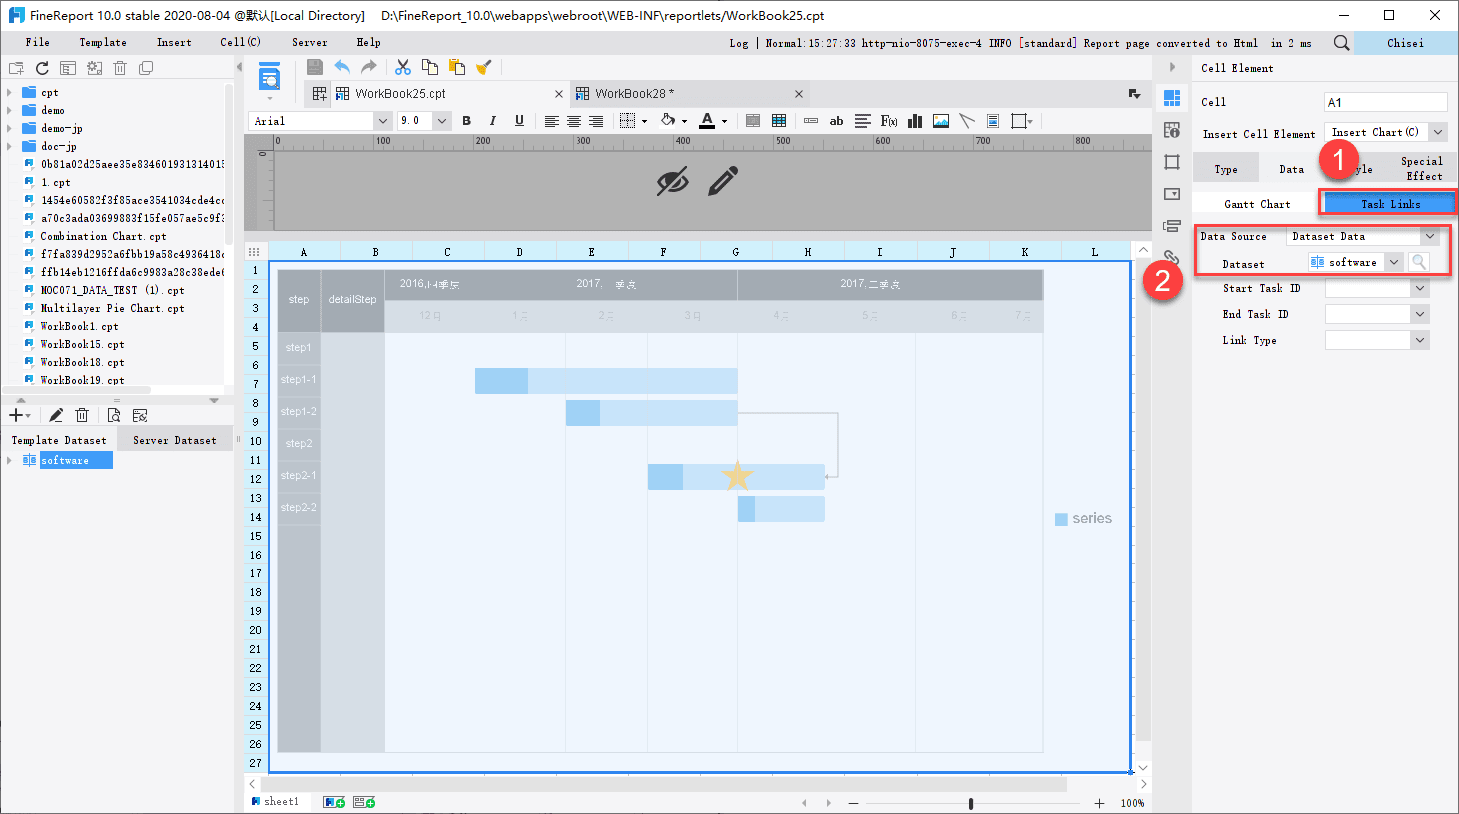Click the cut scissors icon in the toolbar
Screen dimensions: 1459x814
[403, 66]
